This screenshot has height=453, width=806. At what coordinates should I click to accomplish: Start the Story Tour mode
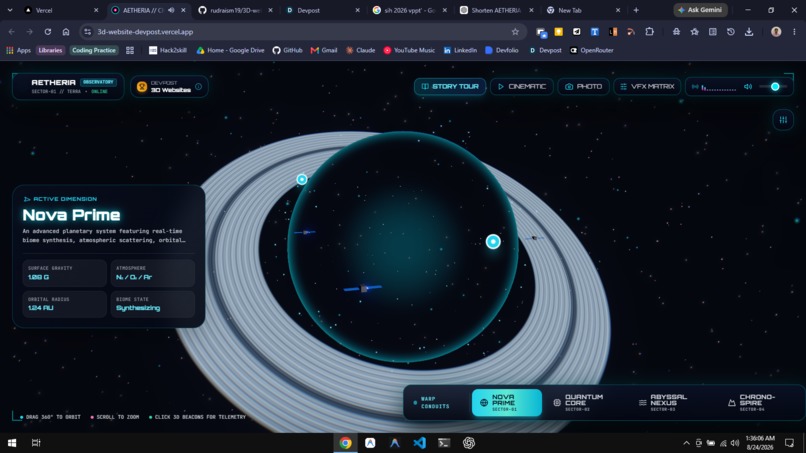[x=450, y=86]
